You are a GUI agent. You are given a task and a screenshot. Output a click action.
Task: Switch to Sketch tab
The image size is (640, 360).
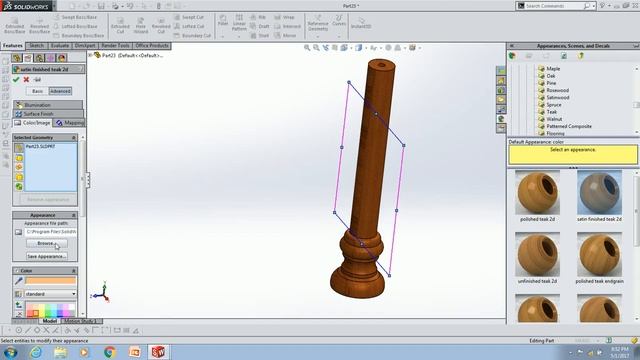tap(36, 46)
